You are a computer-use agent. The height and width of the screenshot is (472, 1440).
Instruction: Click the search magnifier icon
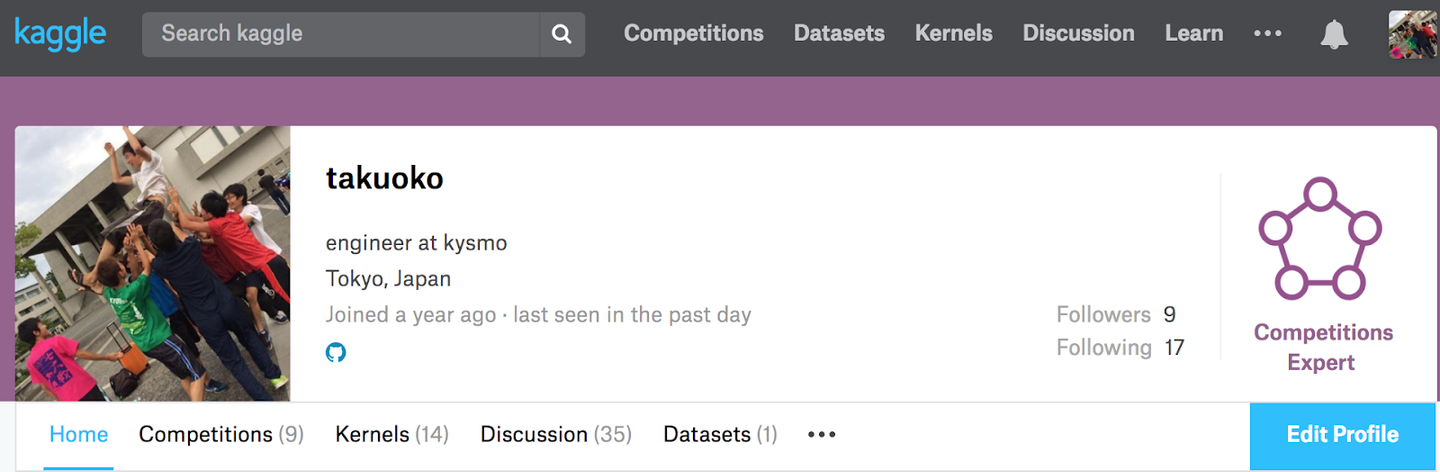pos(562,34)
